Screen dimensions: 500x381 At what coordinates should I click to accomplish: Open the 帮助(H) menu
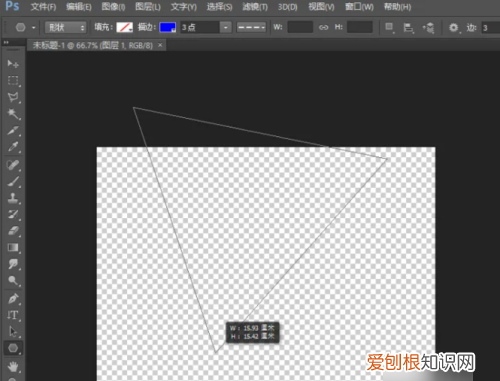[x=397, y=7]
